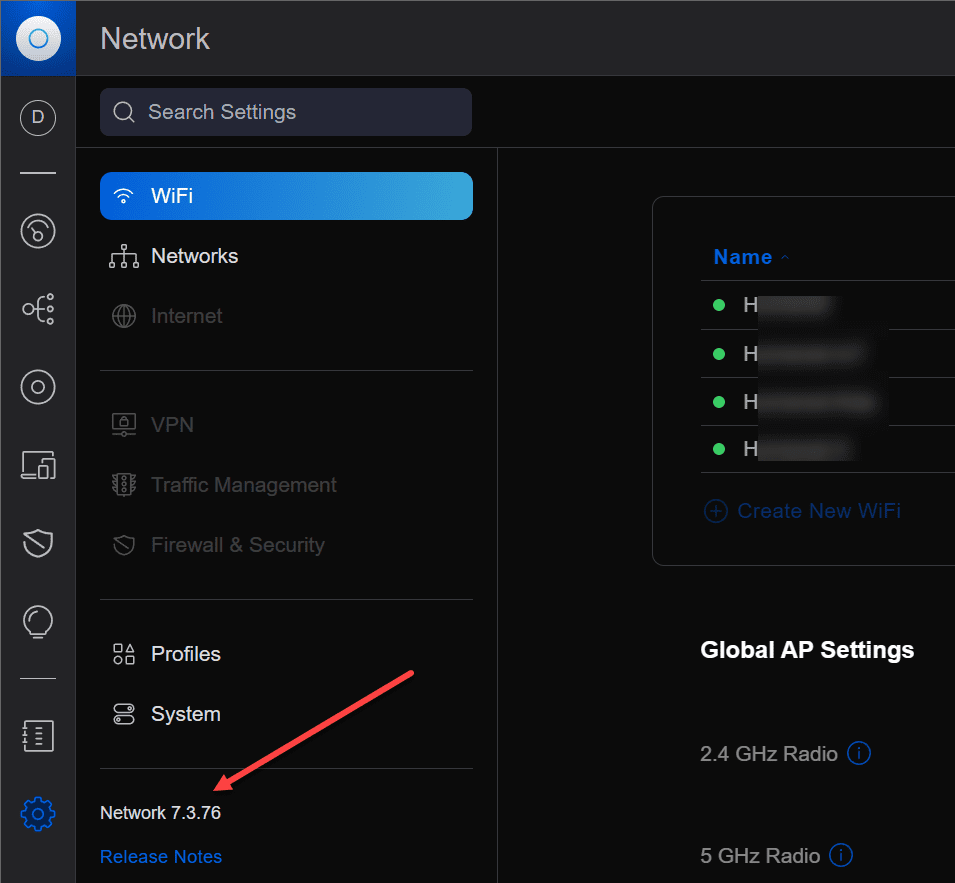This screenshot has width=955, height=883.
Task: Open the shield security icon
Action: (x=38, y=543)
